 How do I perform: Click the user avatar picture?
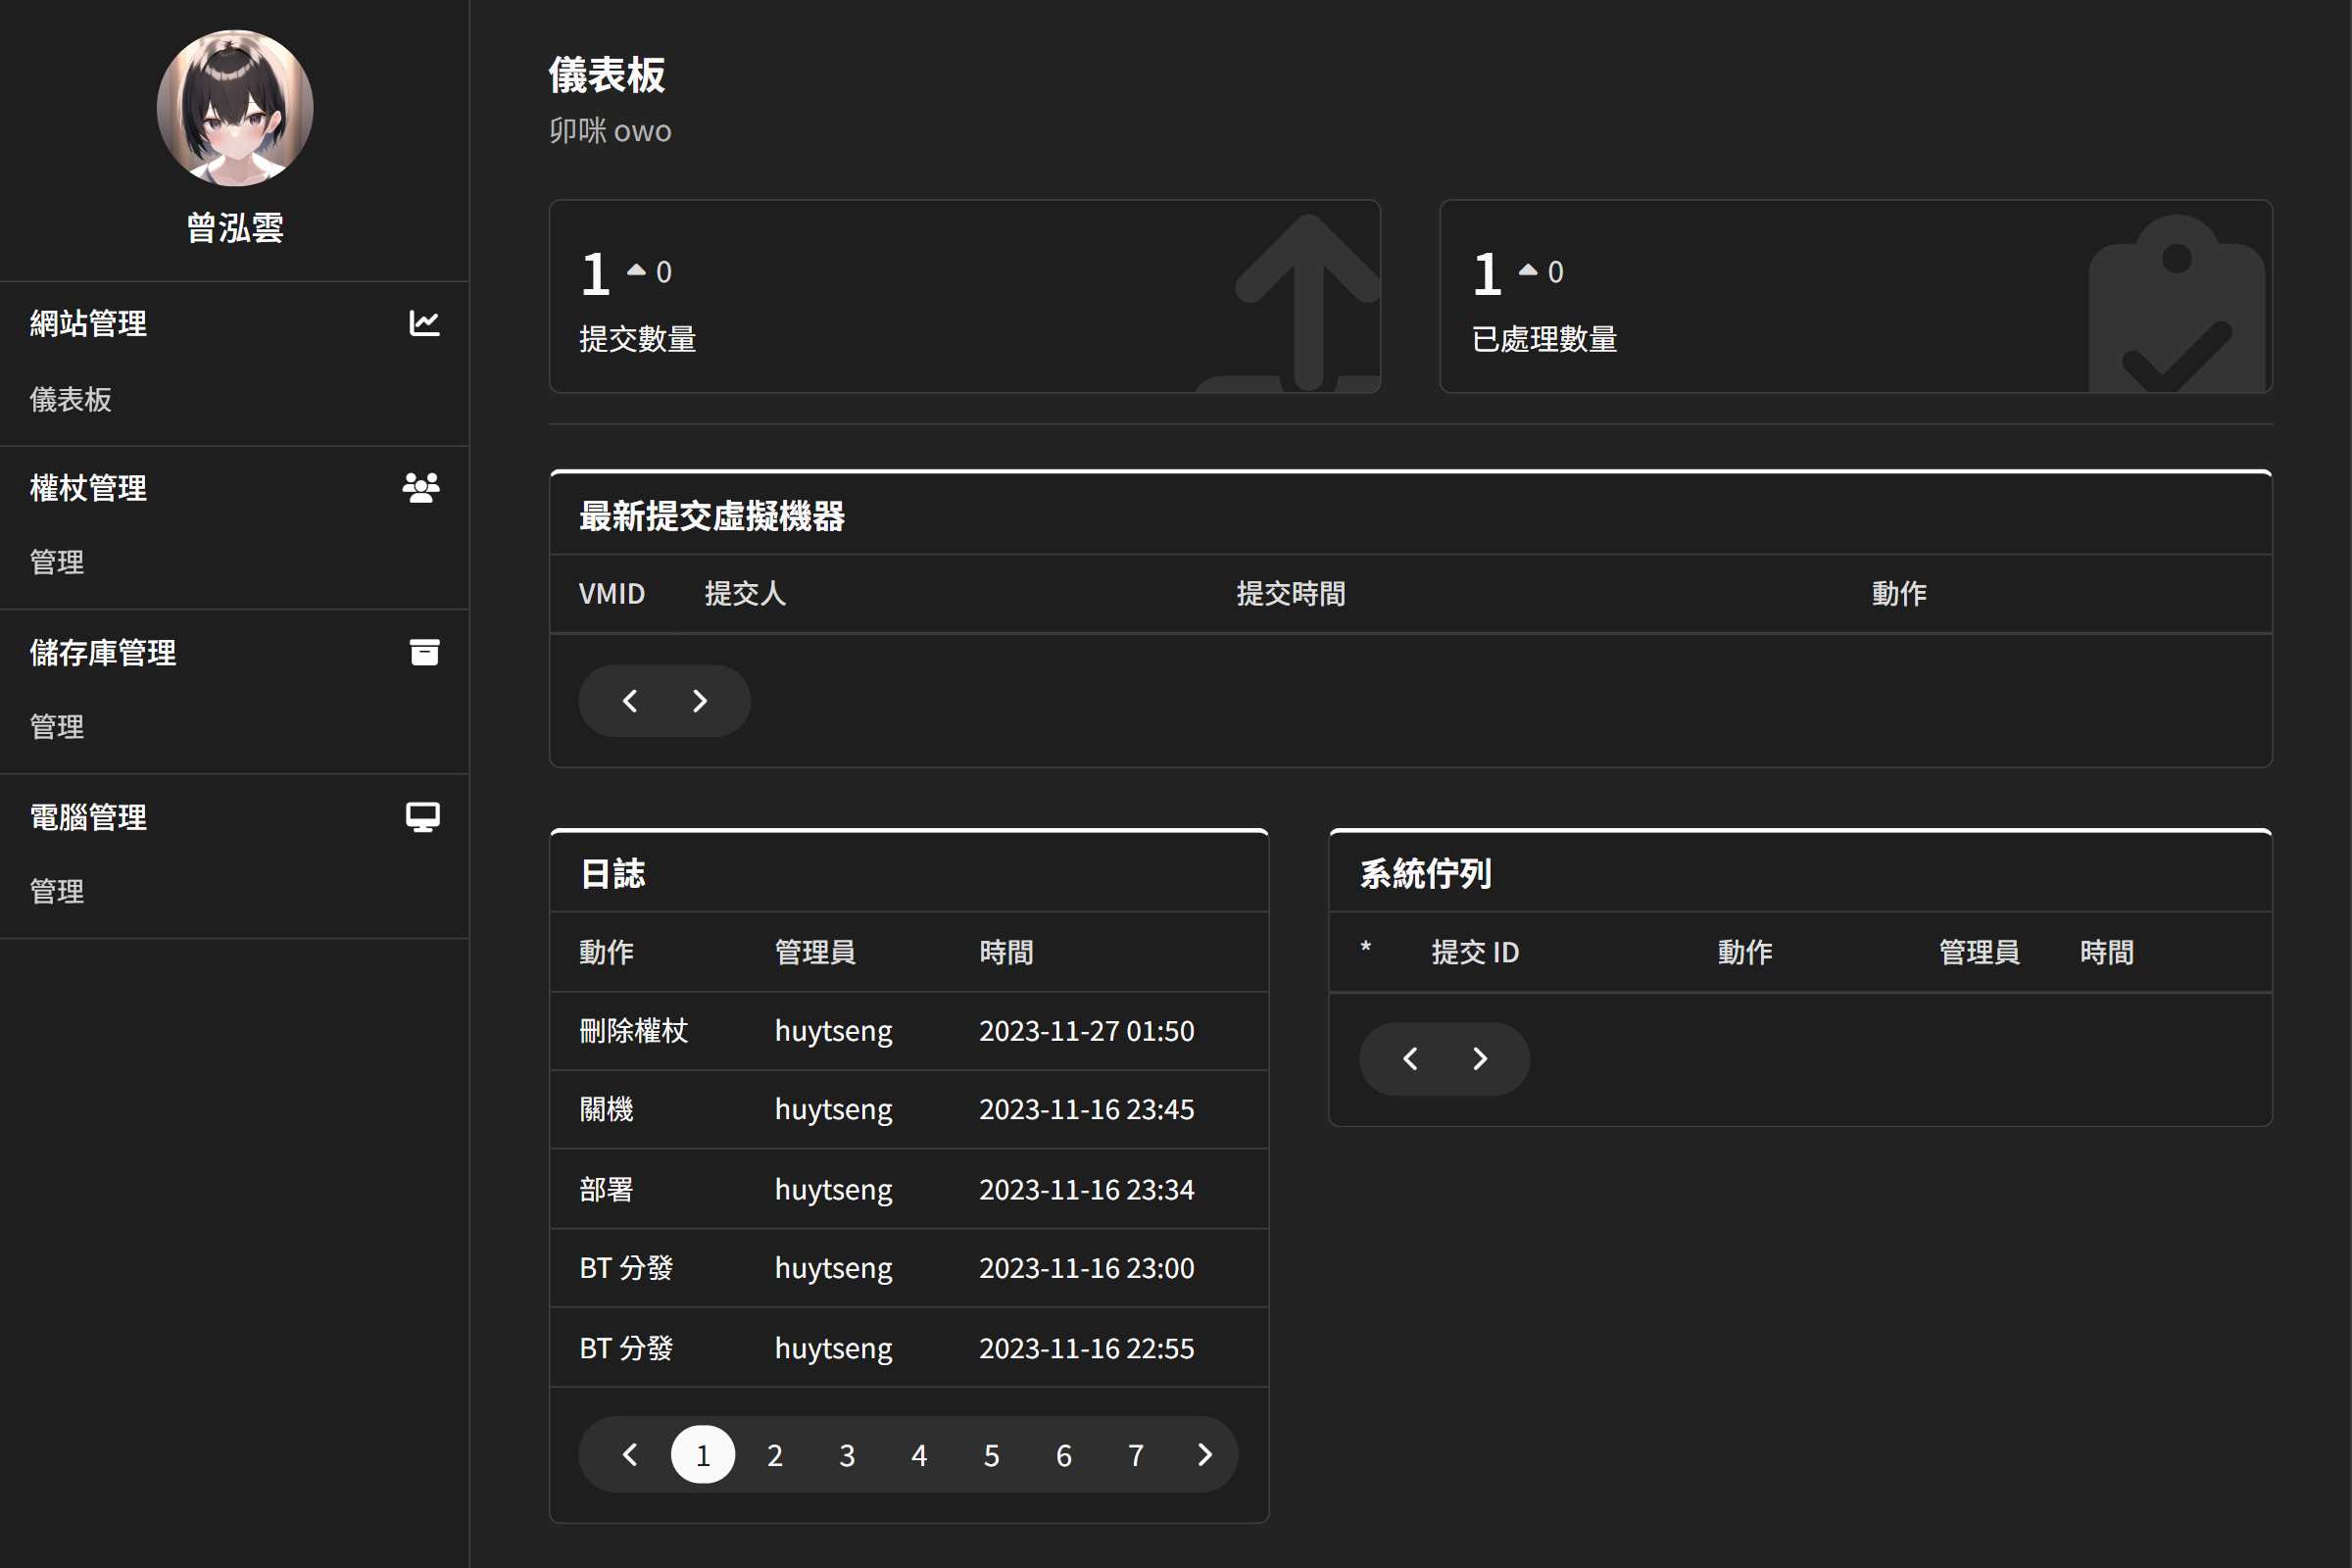coord(235,108)
